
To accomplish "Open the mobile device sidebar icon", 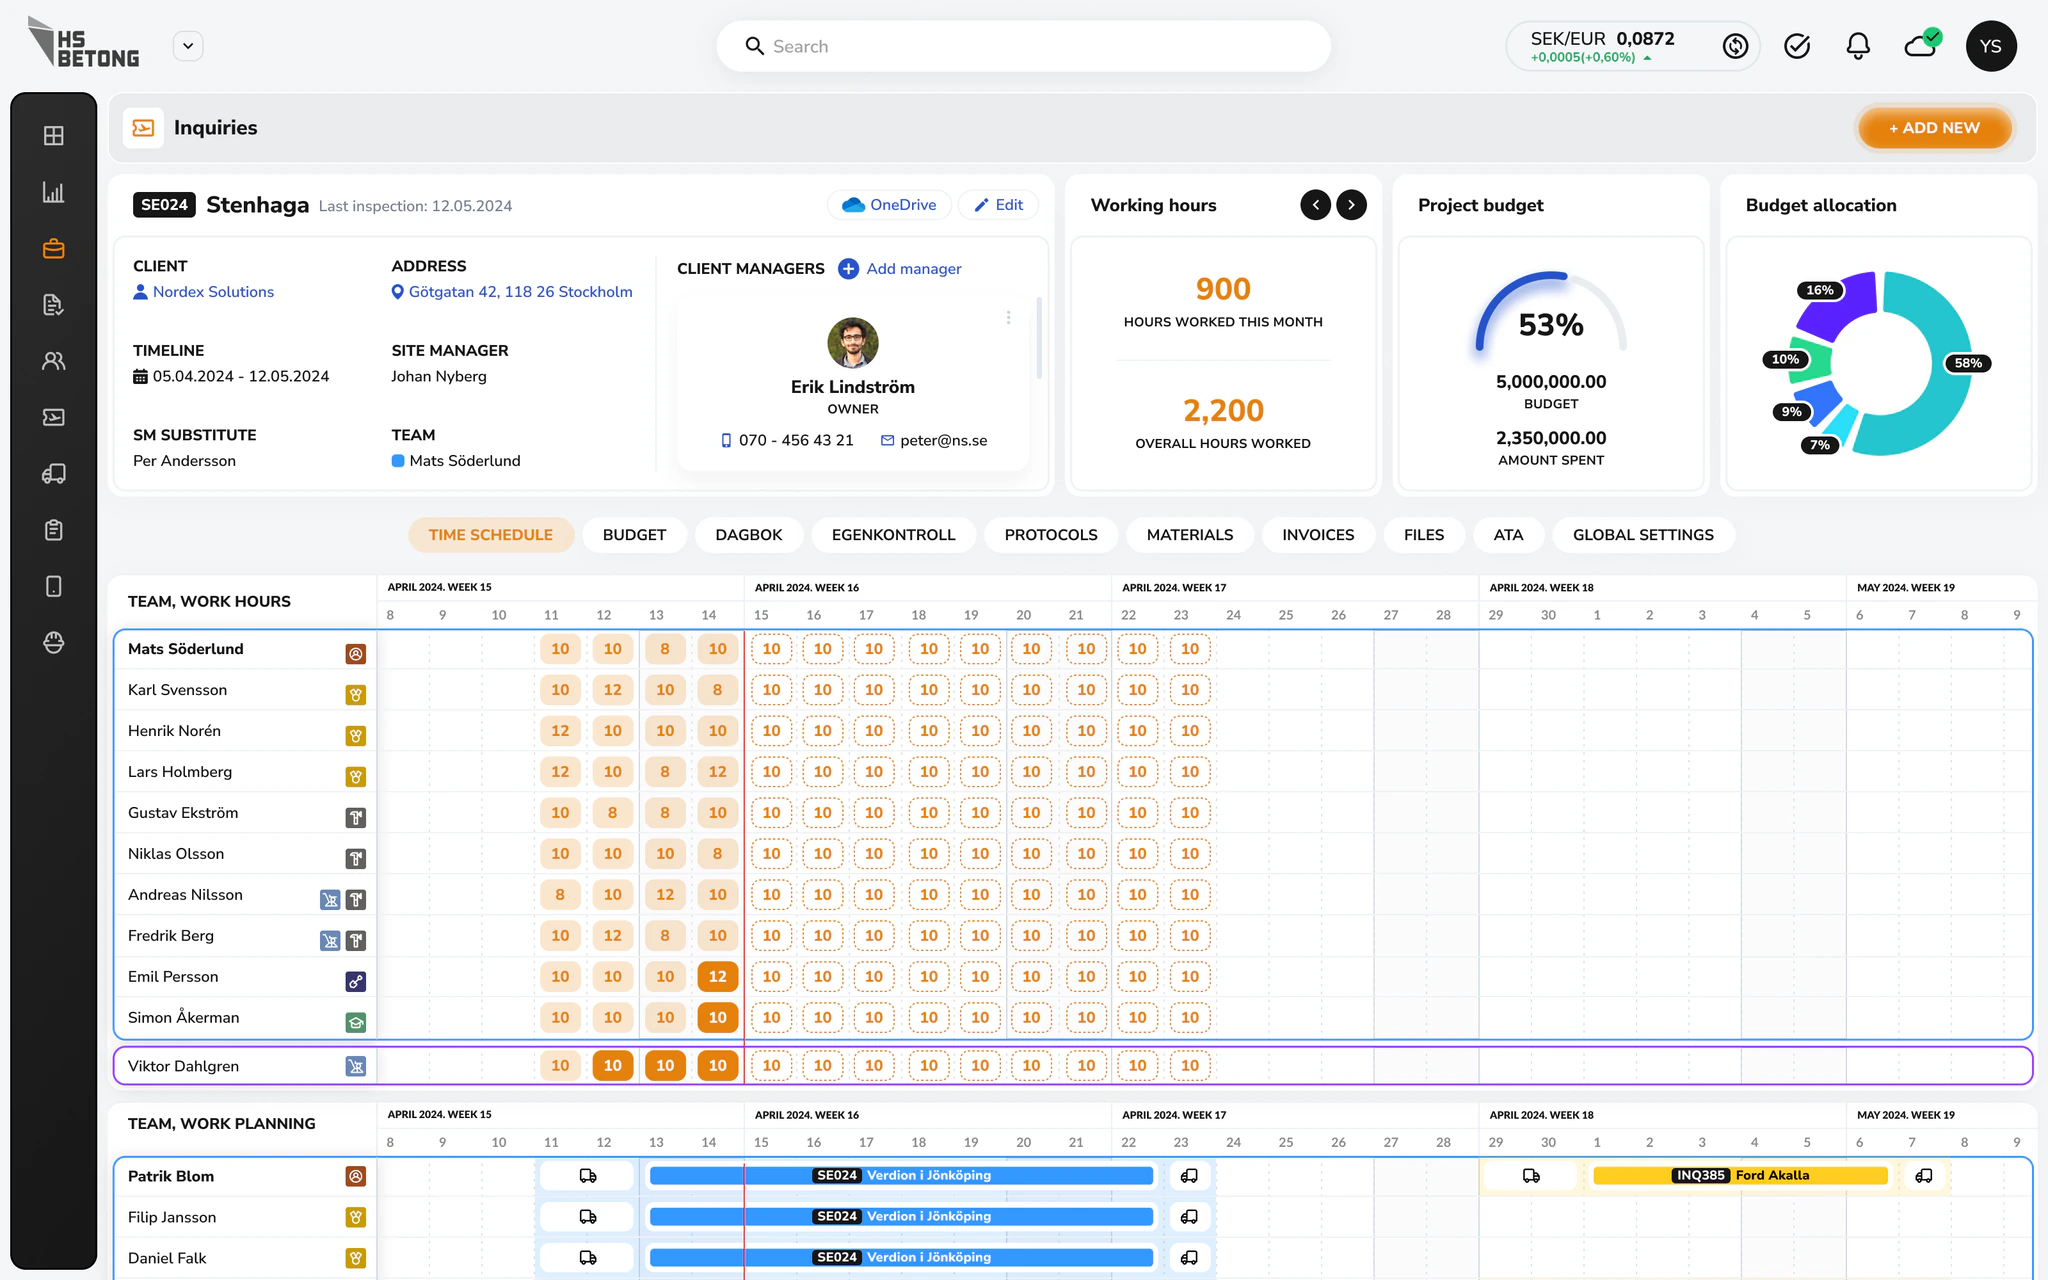I will (x=54, y=586).
